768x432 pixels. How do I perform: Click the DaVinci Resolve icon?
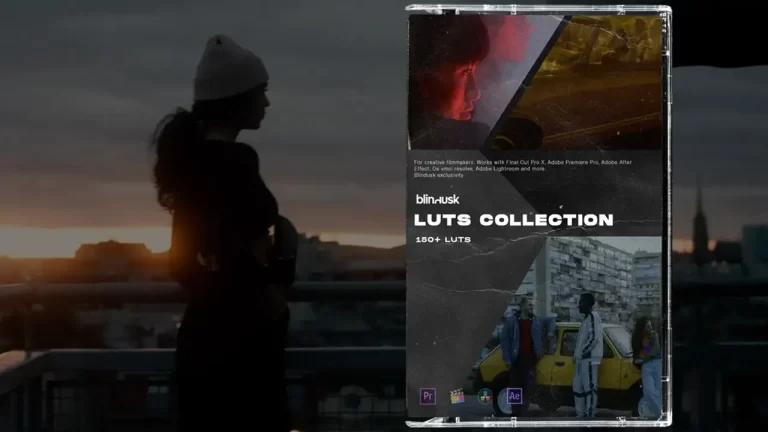[485, 396]
